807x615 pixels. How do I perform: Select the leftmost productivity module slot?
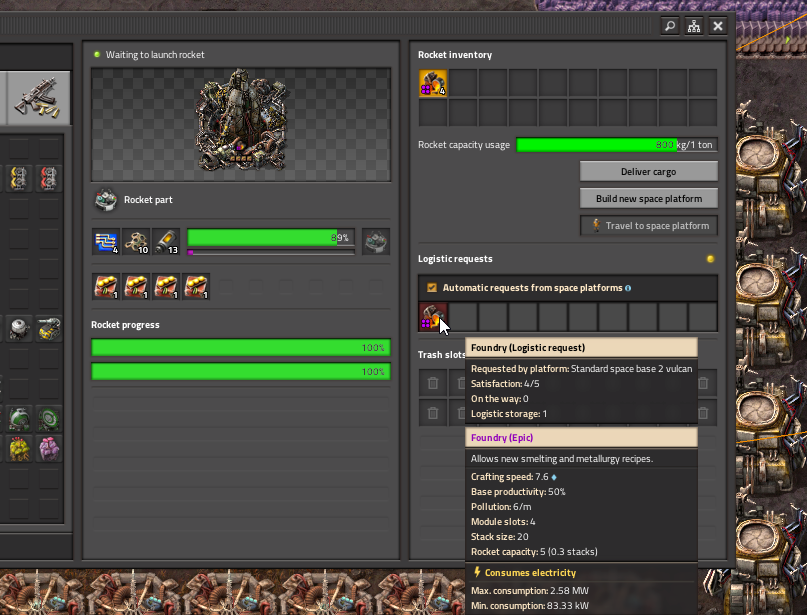pyautogui.click(x=106, y=287)
